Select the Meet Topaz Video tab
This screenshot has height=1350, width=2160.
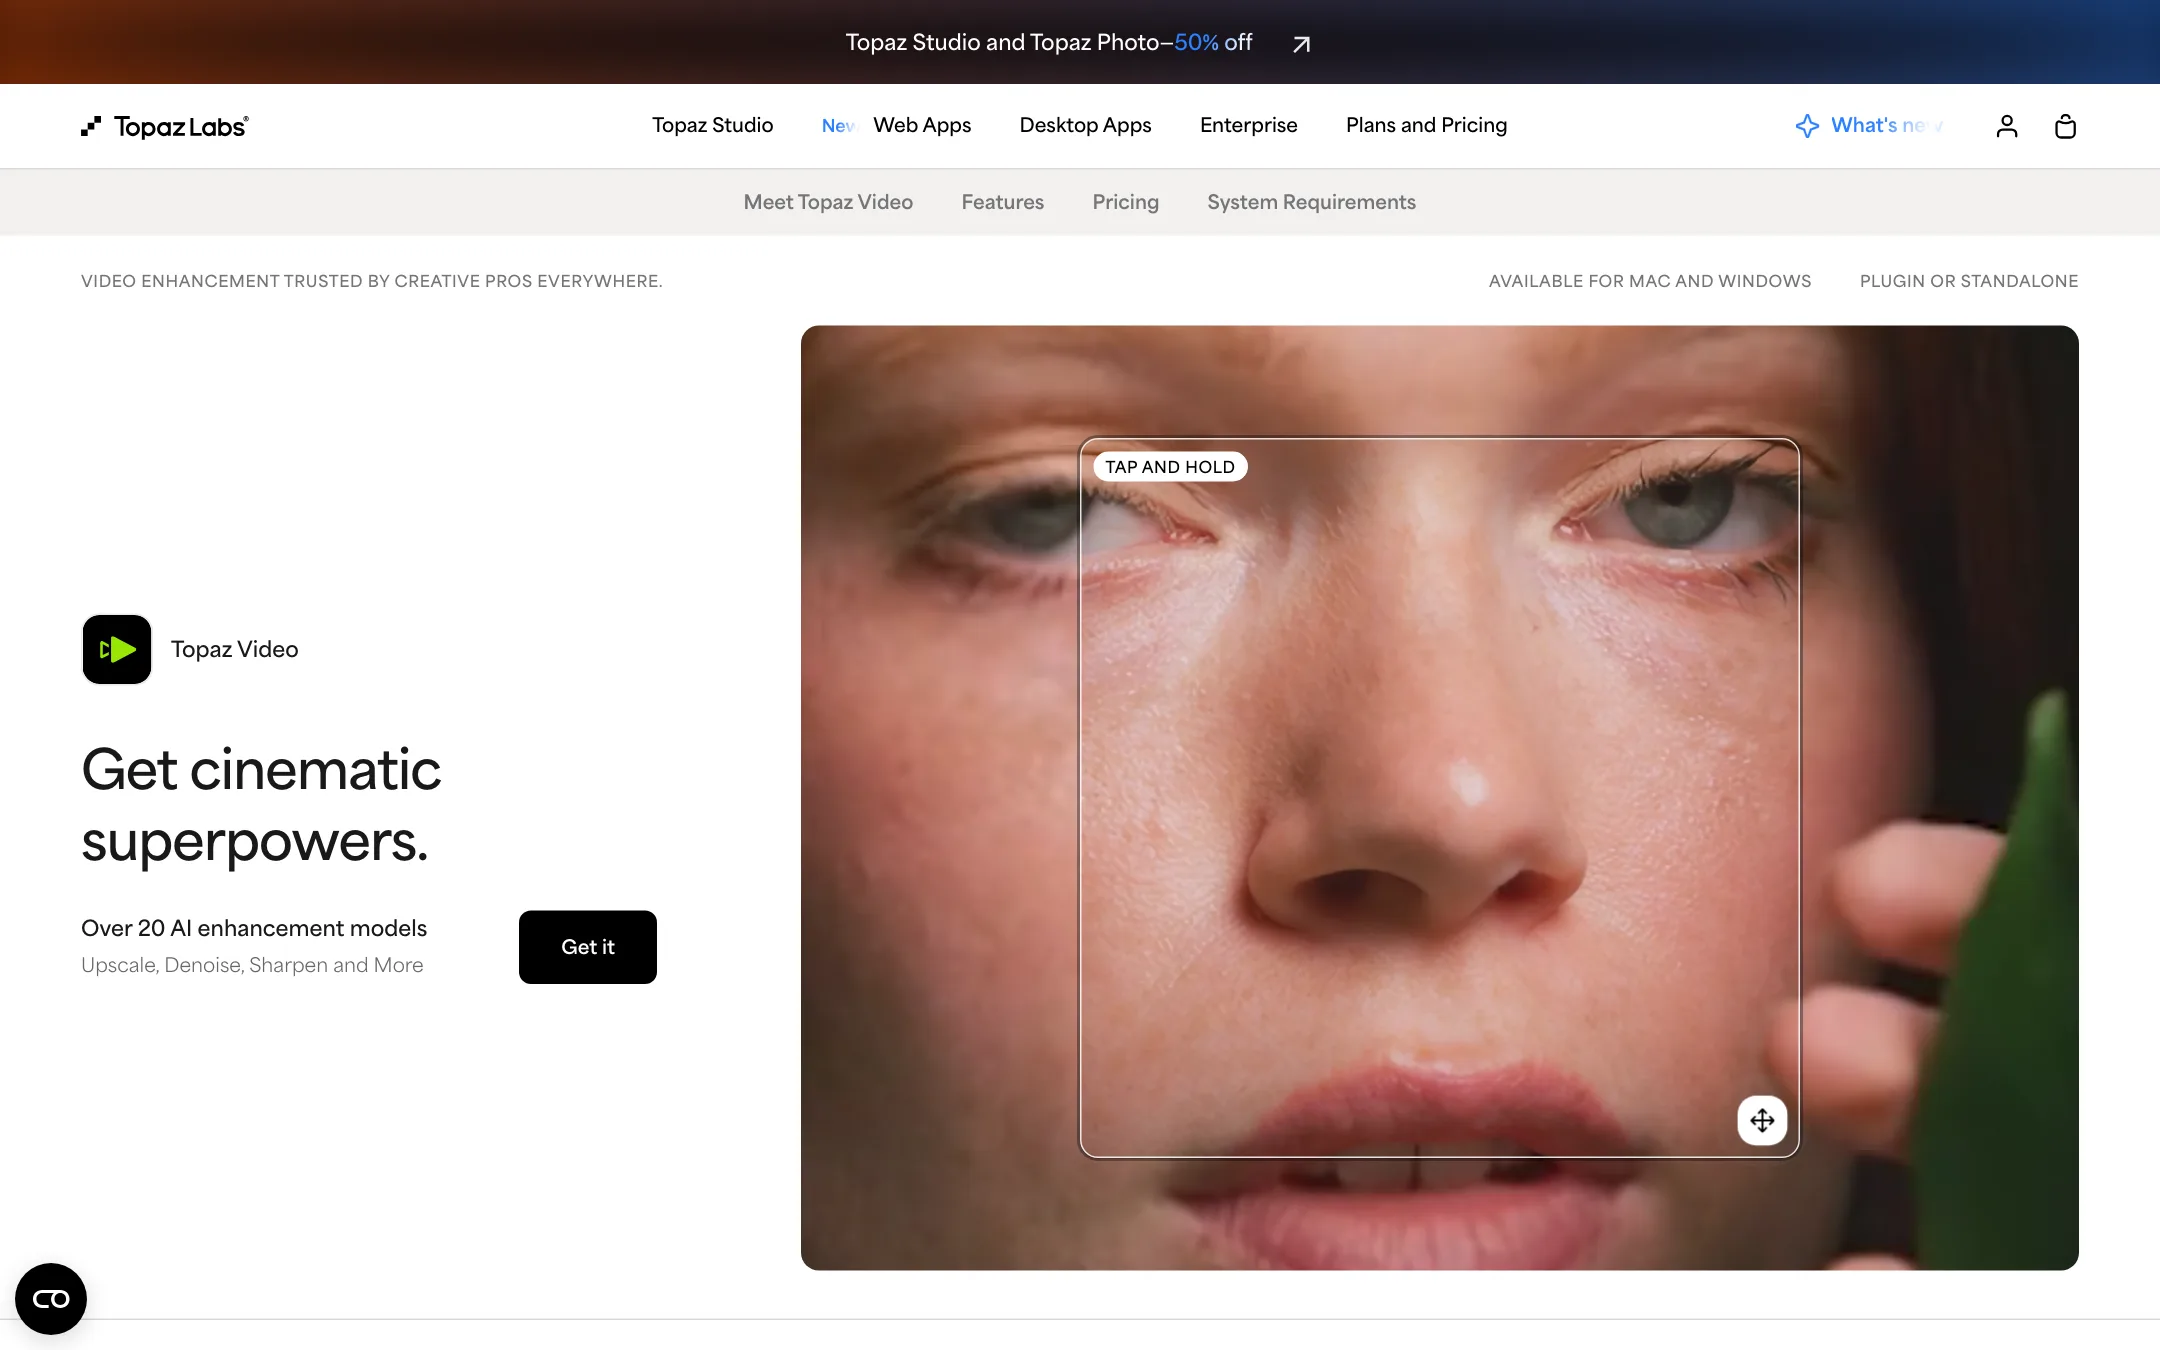point(828,202)
